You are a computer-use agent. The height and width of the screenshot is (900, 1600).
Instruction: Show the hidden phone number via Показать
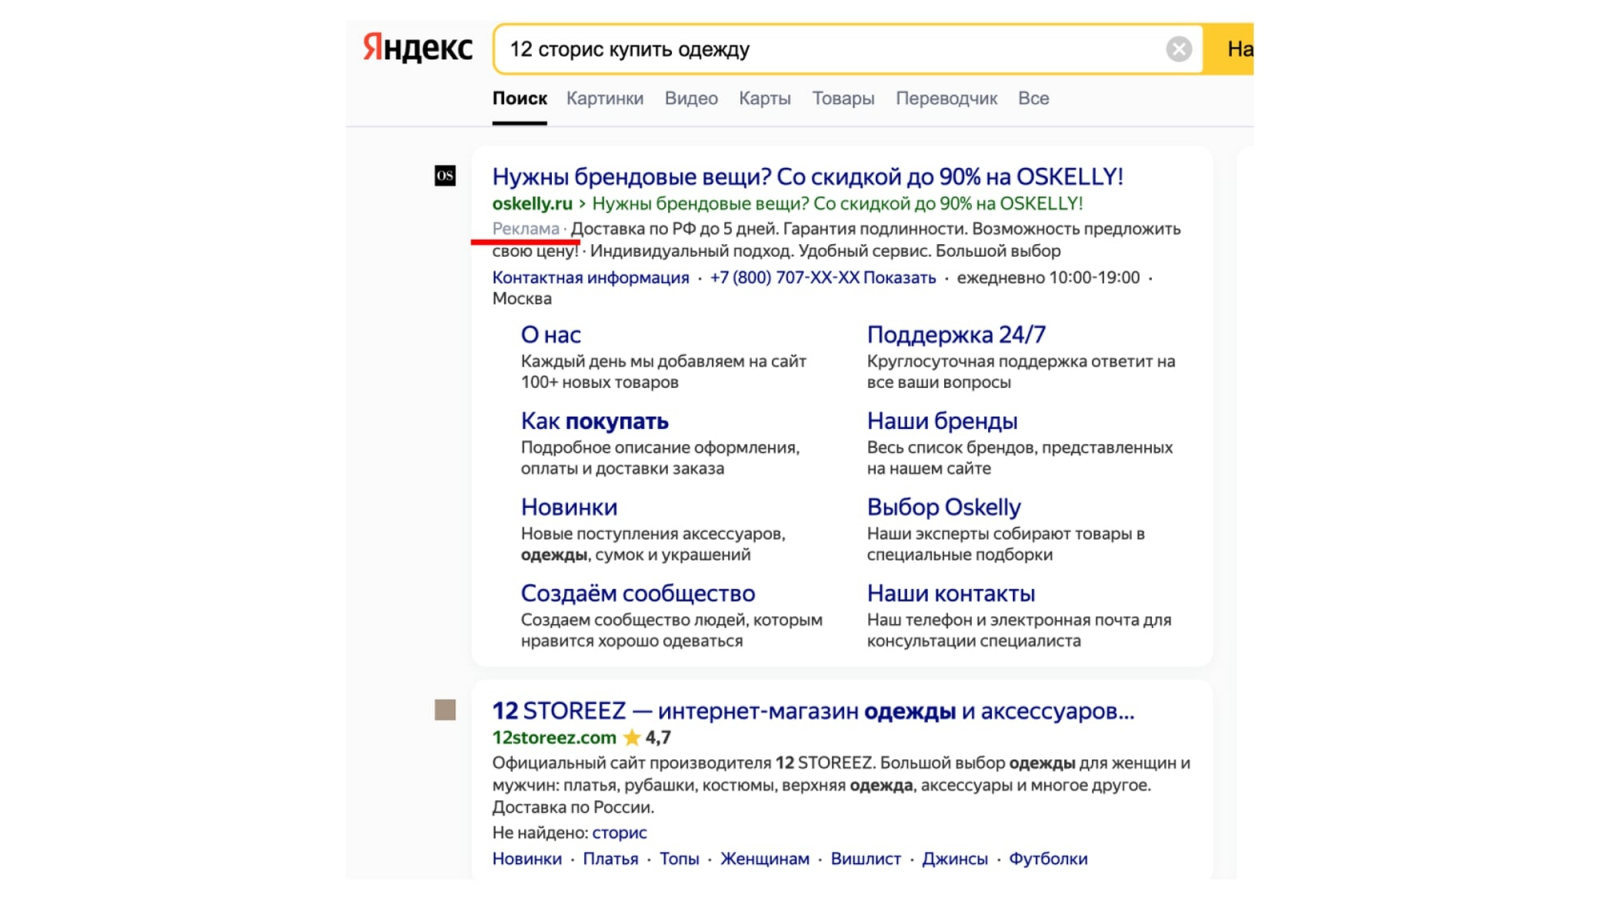(900, 278)
